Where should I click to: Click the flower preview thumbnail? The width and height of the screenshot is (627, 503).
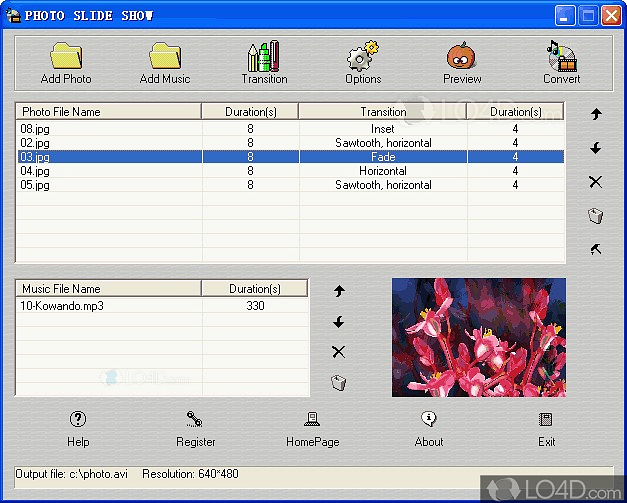point(479,337)
